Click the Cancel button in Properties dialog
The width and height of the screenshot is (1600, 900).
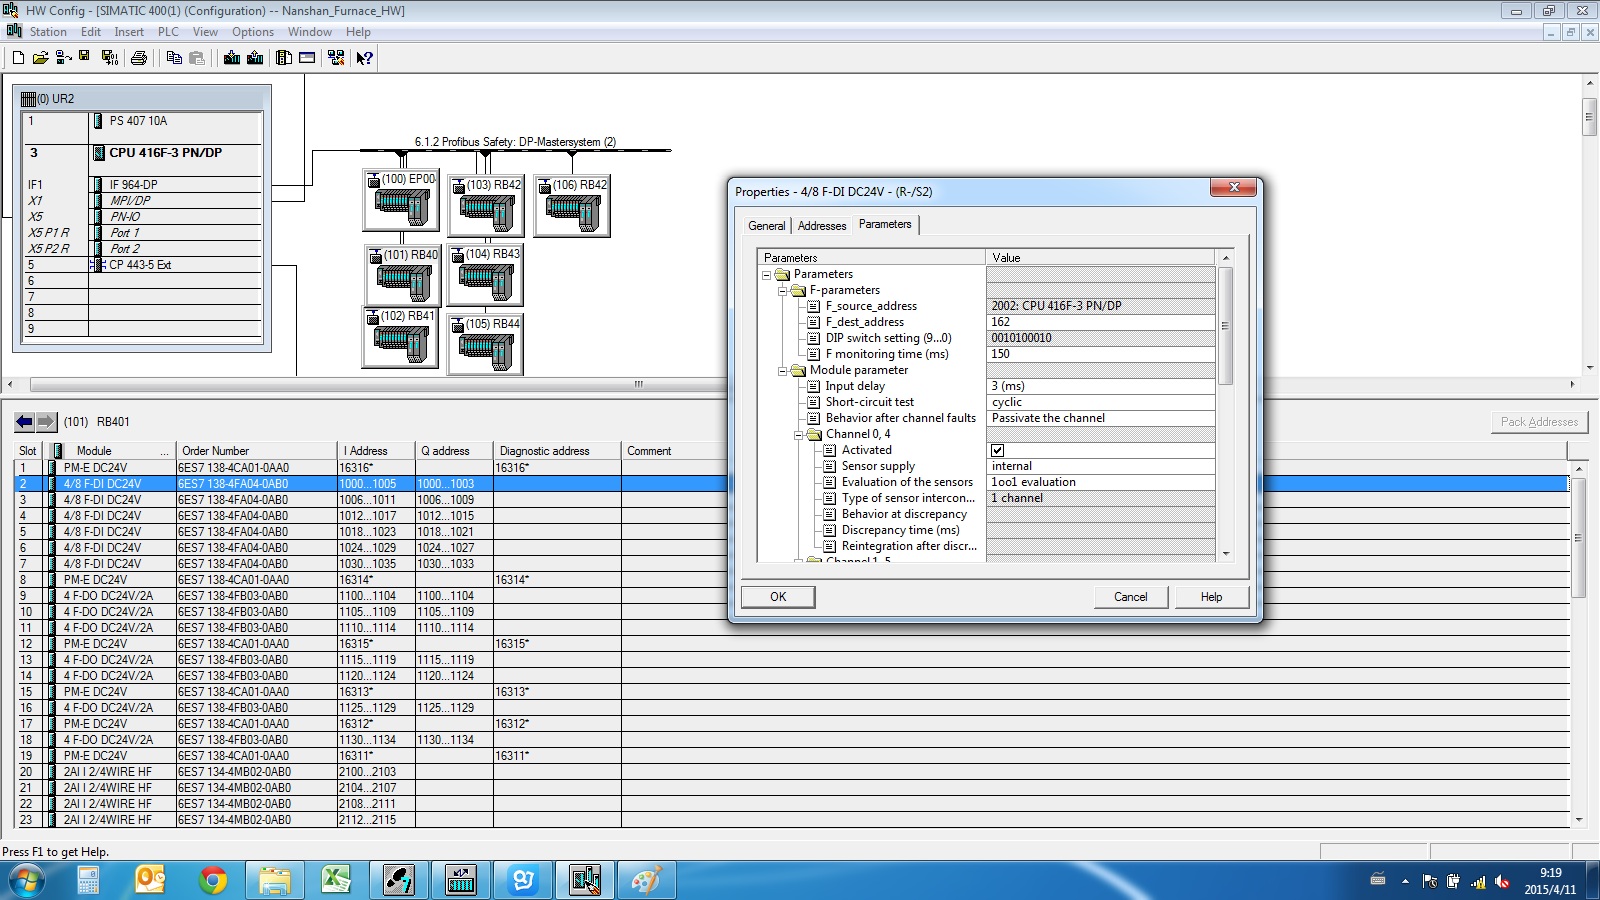coord(1130,597)
